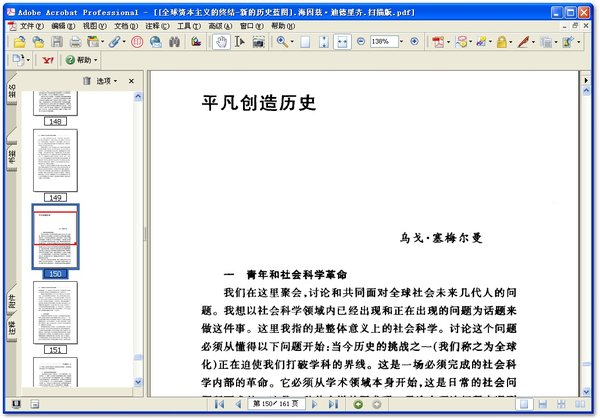600x420 pixels.
Task: Send document by email globe icon
Action: click(155, 42)
